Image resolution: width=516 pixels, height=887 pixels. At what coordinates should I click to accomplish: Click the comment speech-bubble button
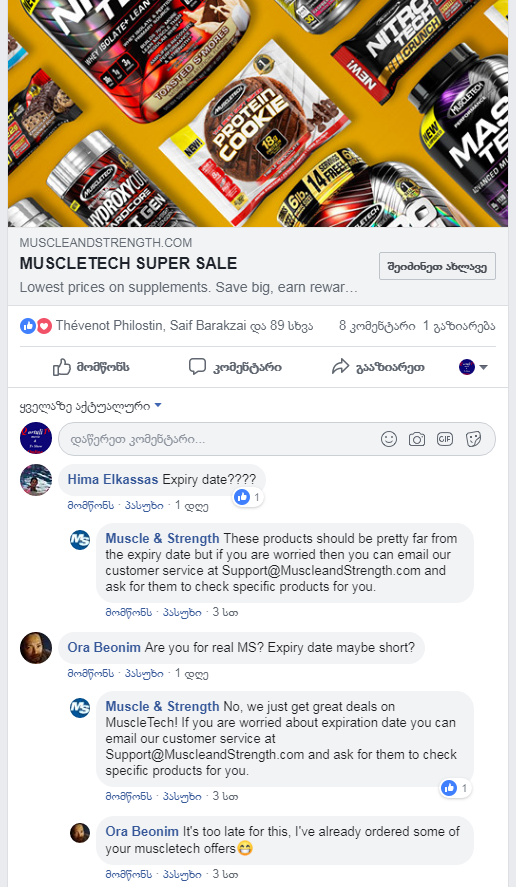[235, 367]
